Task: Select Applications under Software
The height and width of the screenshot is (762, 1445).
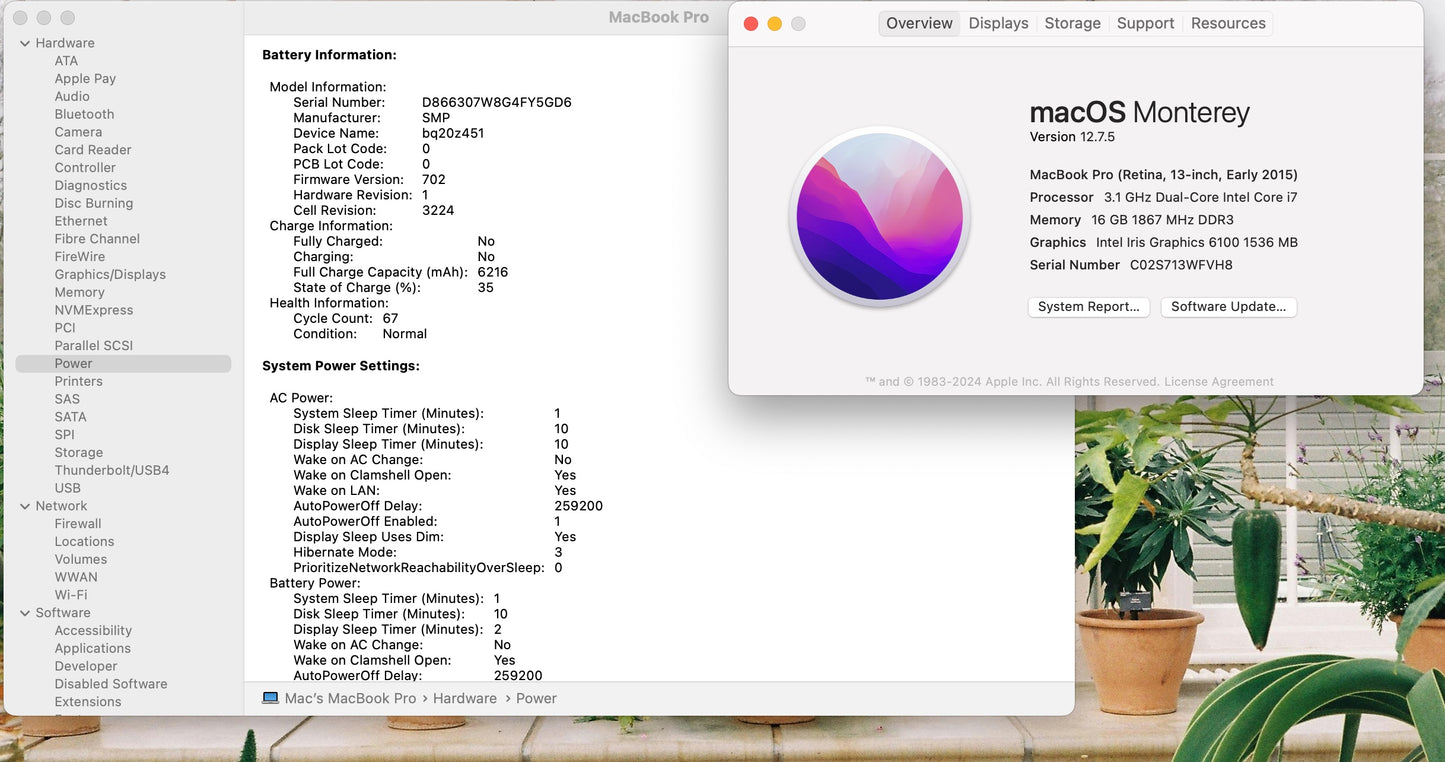Action: tap(92, 648)
